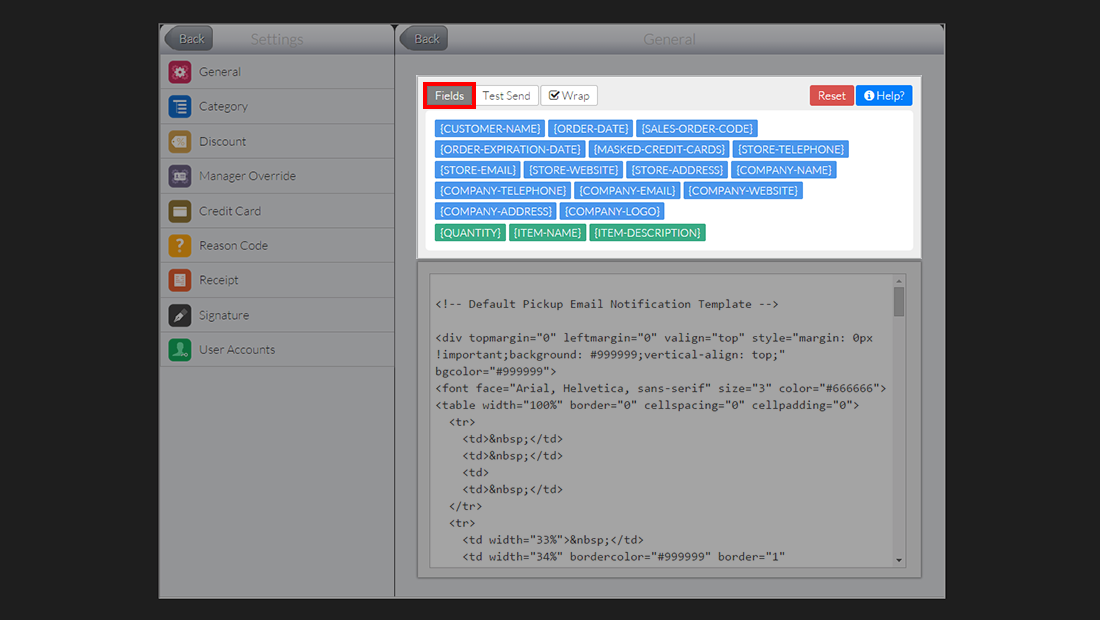
Task: Open the Category list icon
Action: click(180, 107)
